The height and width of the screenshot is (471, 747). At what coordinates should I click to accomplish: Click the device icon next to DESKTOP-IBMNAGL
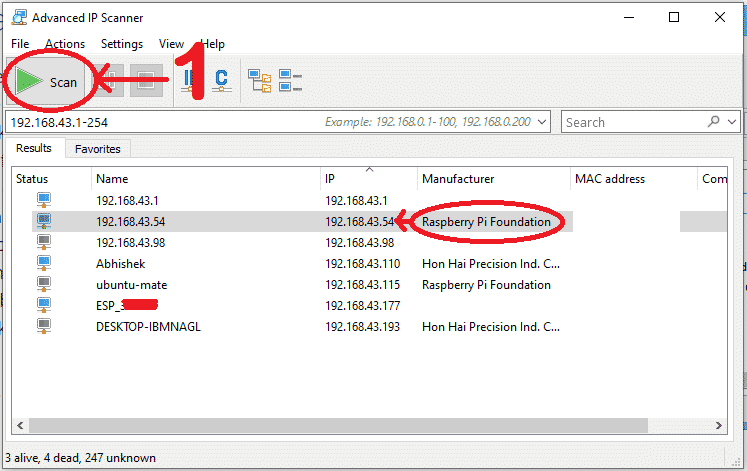(44, 326)
